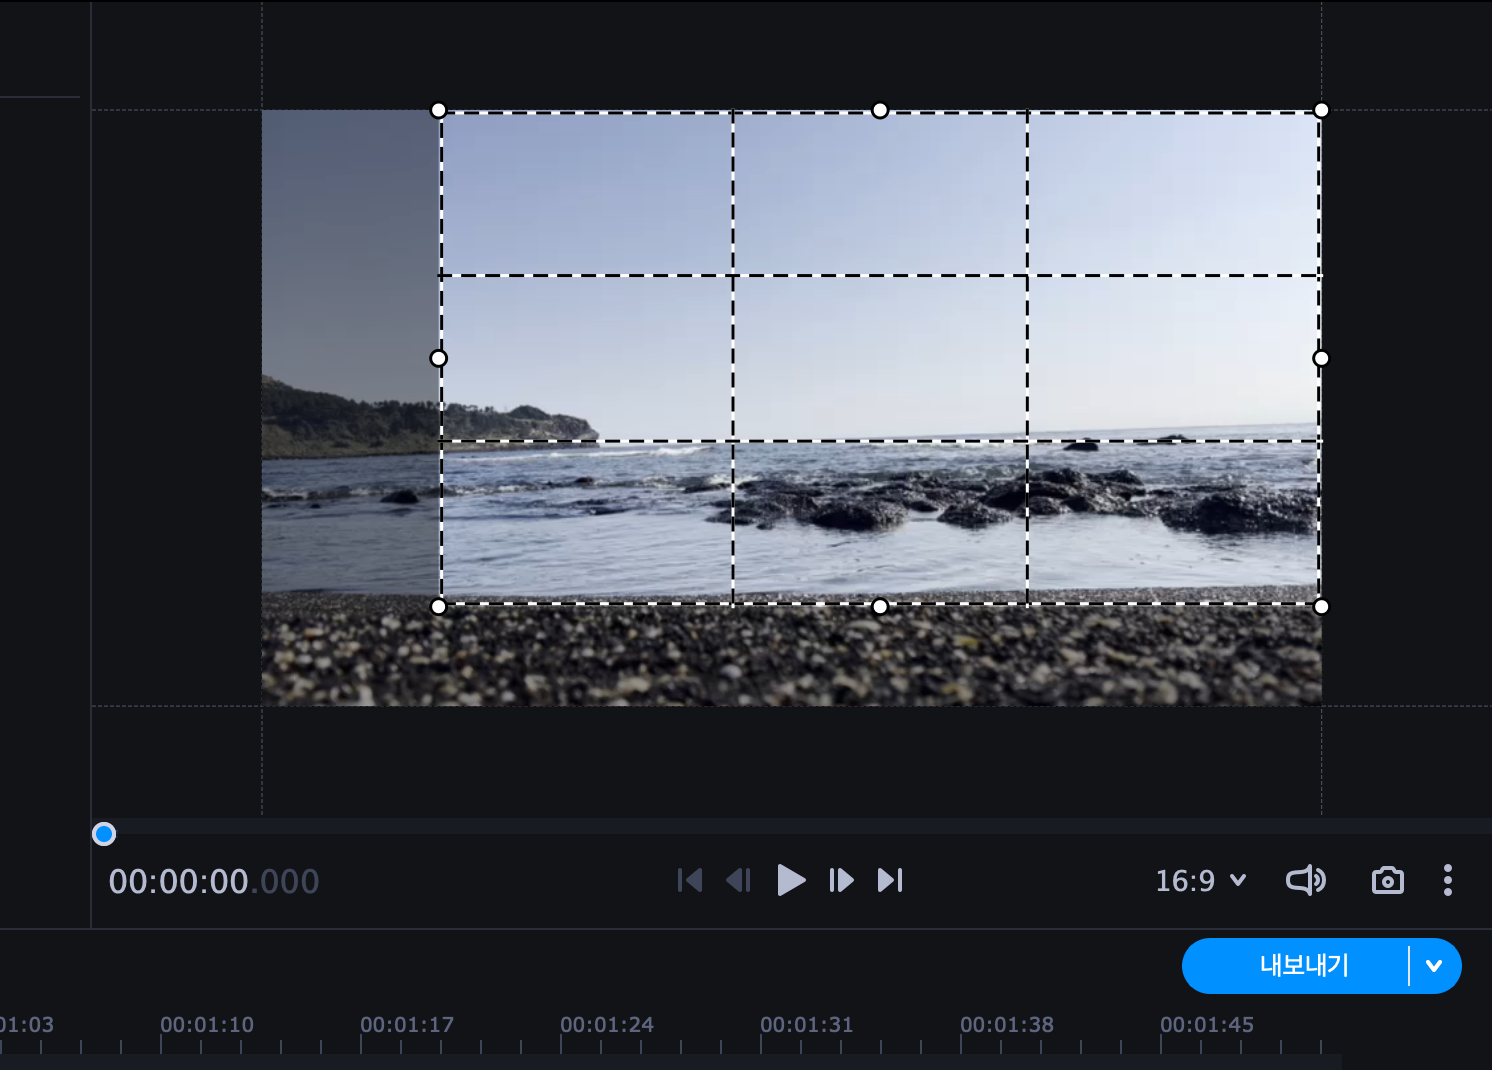1492x1070 pixels.
Task: Jump to the start of the clip
Action: click(x=690, y=880)
